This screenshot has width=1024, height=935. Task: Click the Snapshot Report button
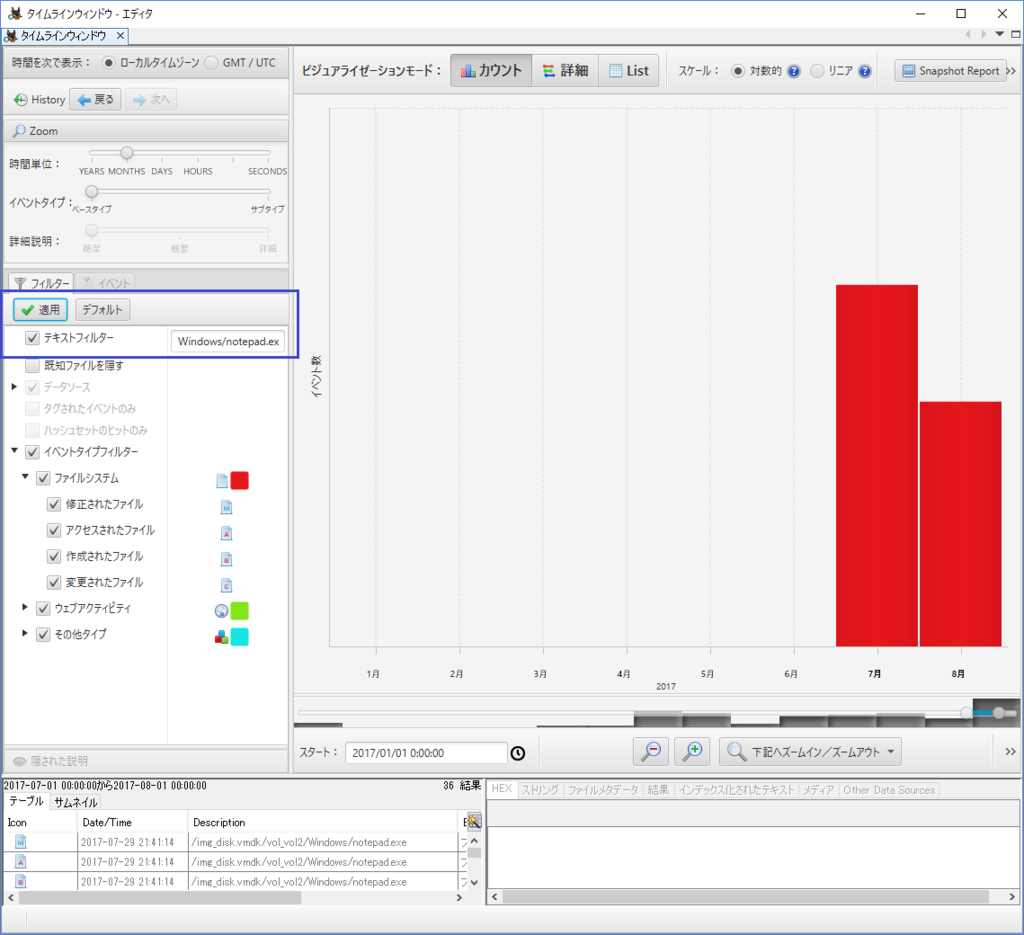click(x=950, y=71)
